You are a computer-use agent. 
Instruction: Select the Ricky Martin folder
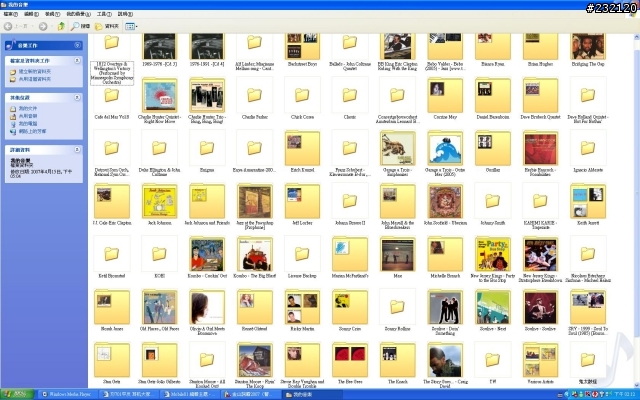click(302, 309)
